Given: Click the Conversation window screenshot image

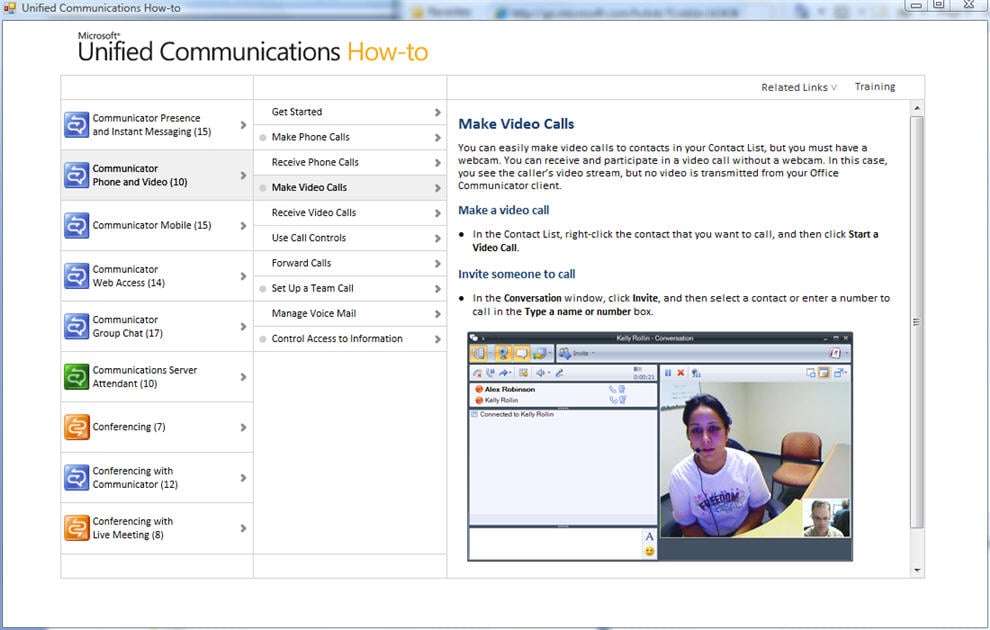Looking at the screenshot, I should click(660, 446).
